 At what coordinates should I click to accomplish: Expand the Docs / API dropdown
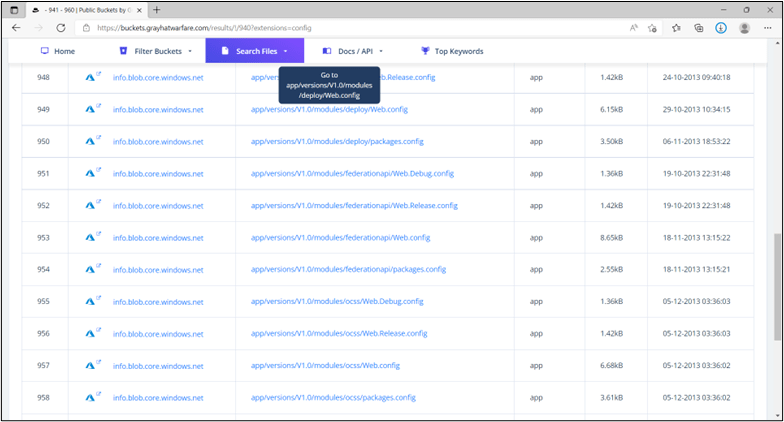pyautogui.click(x=353, y=51)
